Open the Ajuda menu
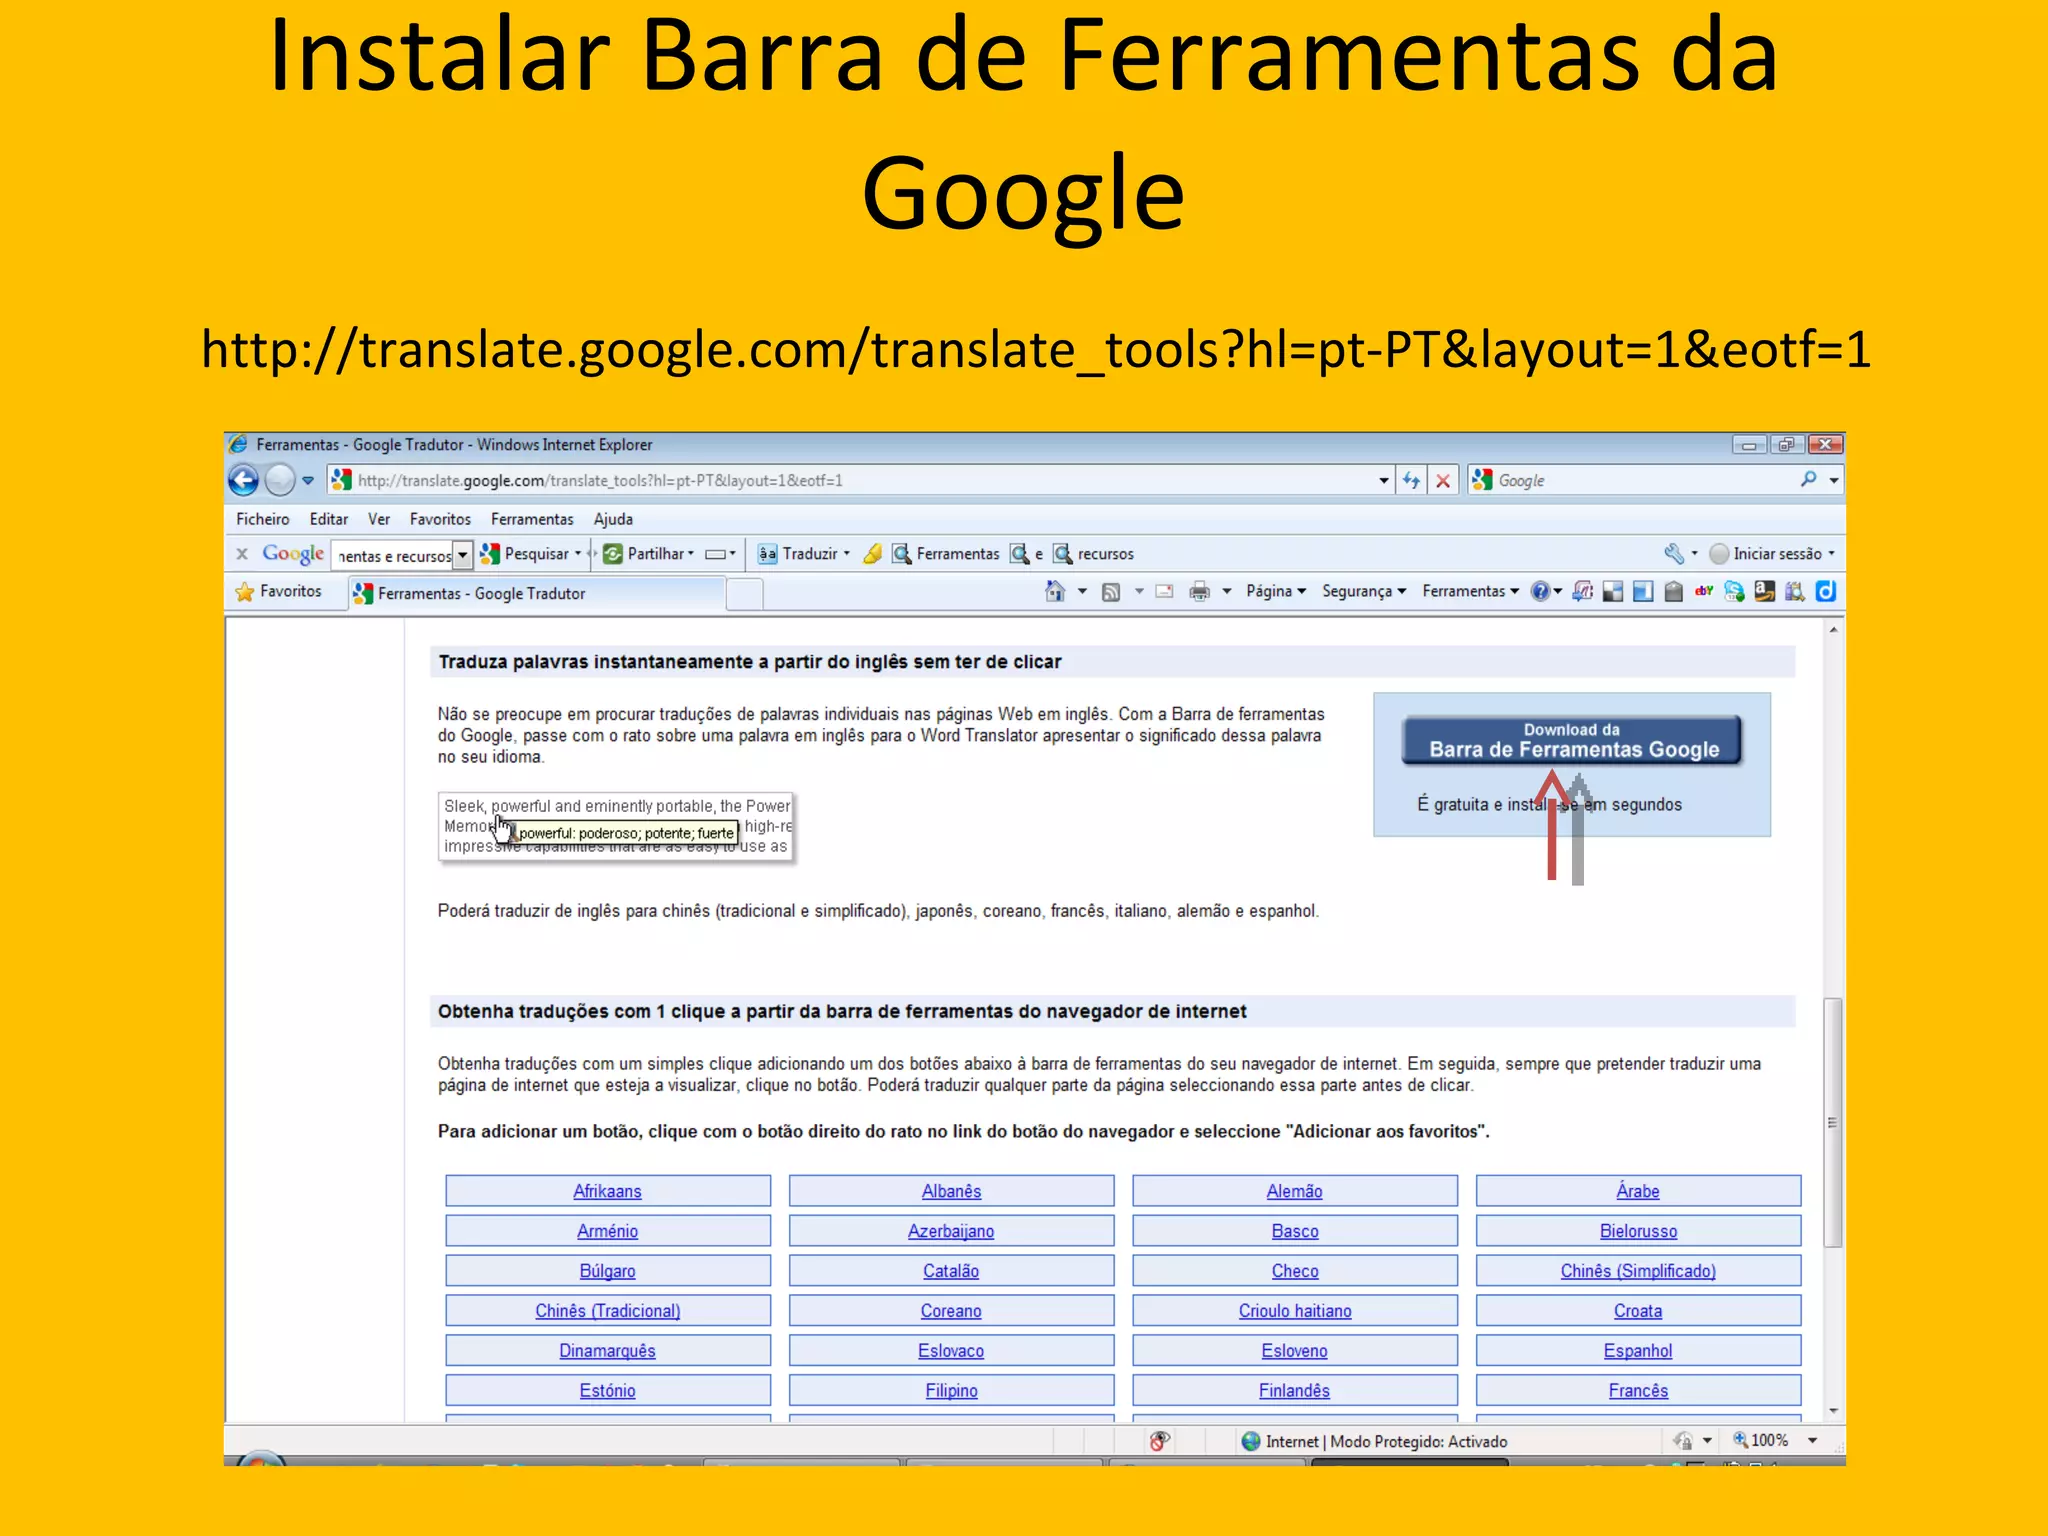The height and width of the screenshot is (1536, 2048). coord(613,519)
